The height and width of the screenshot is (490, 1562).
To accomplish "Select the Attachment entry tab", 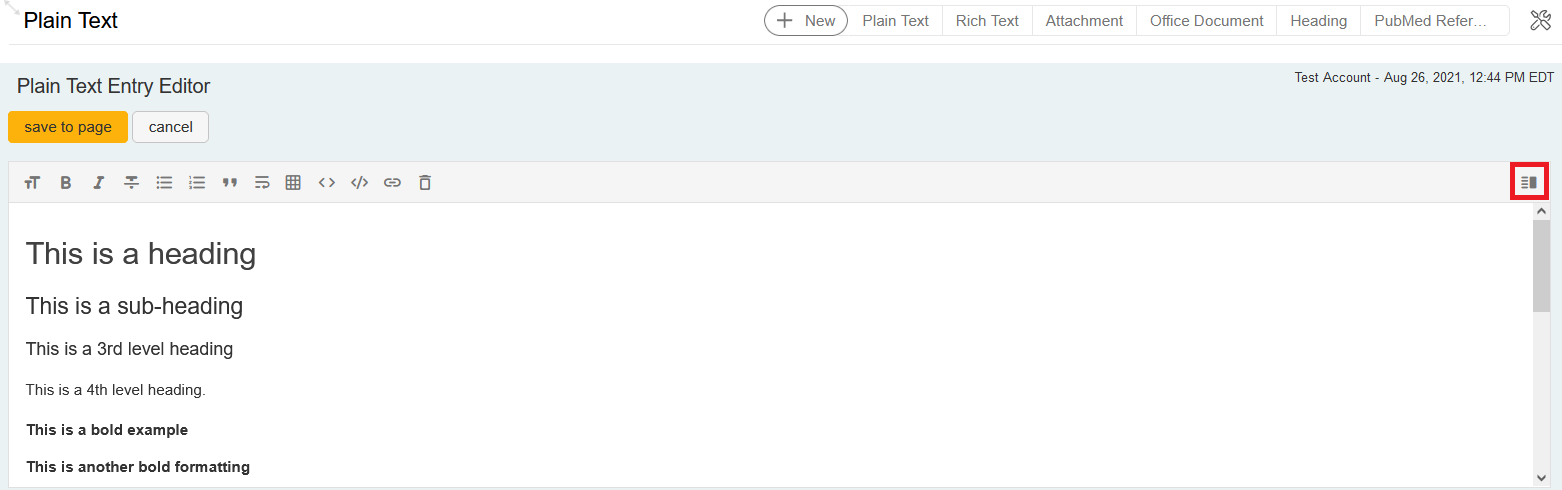I will click(x=1084, y=20).
